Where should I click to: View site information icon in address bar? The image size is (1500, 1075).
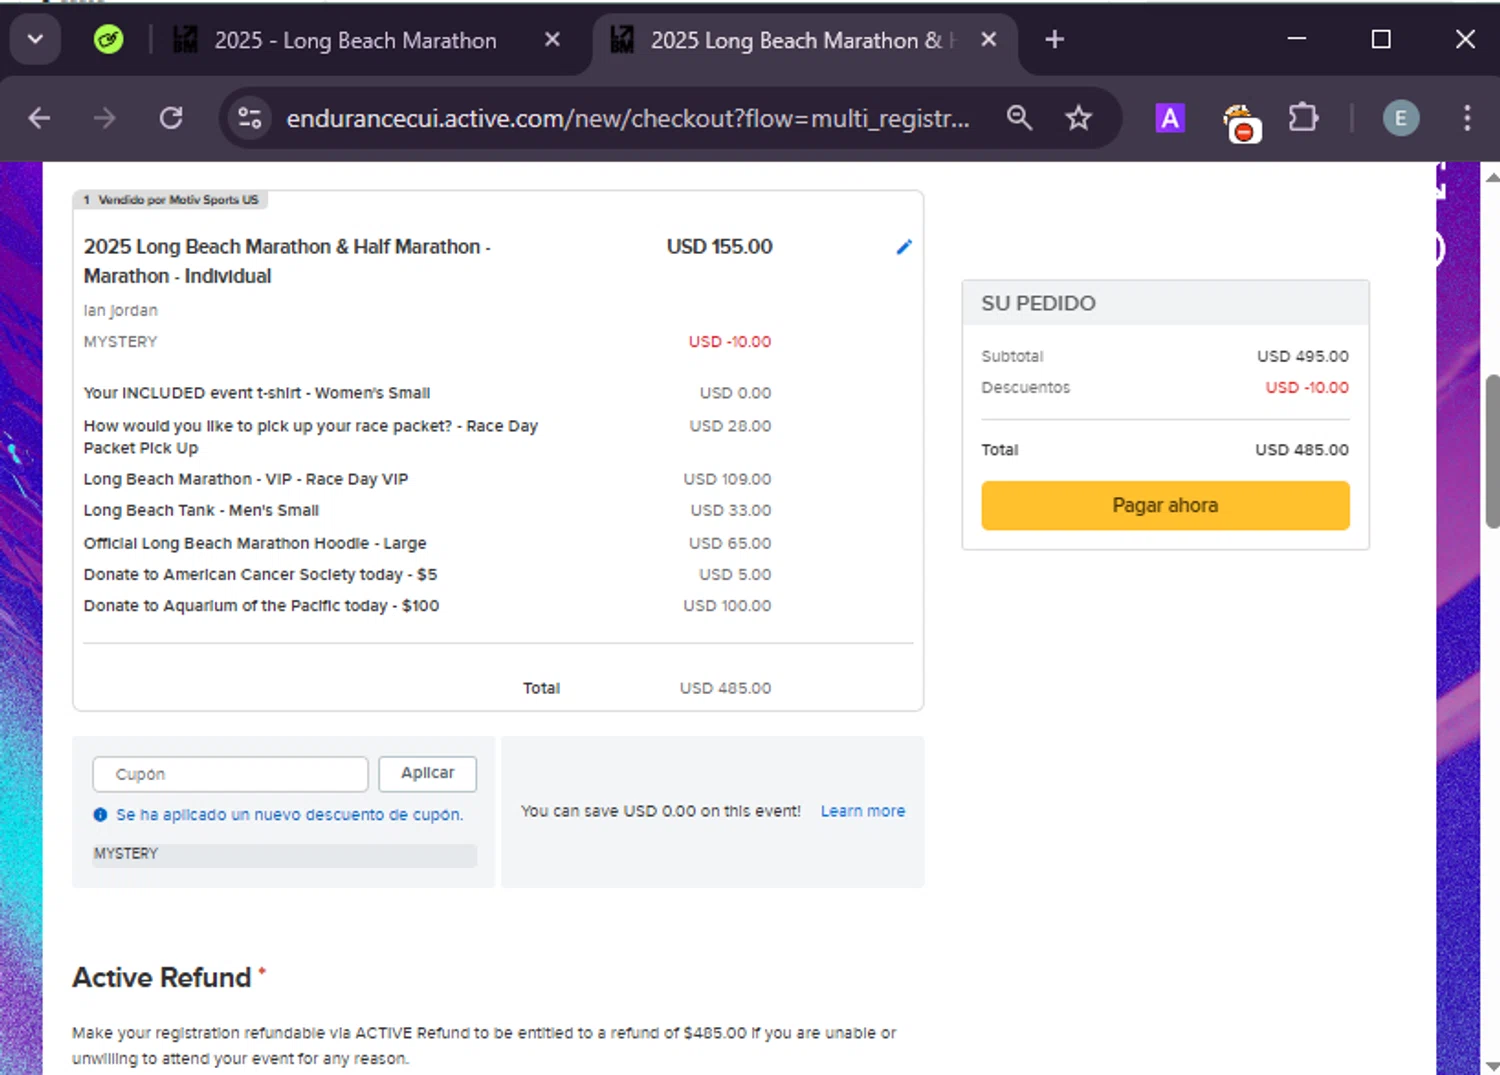click(x=250, y=118)
